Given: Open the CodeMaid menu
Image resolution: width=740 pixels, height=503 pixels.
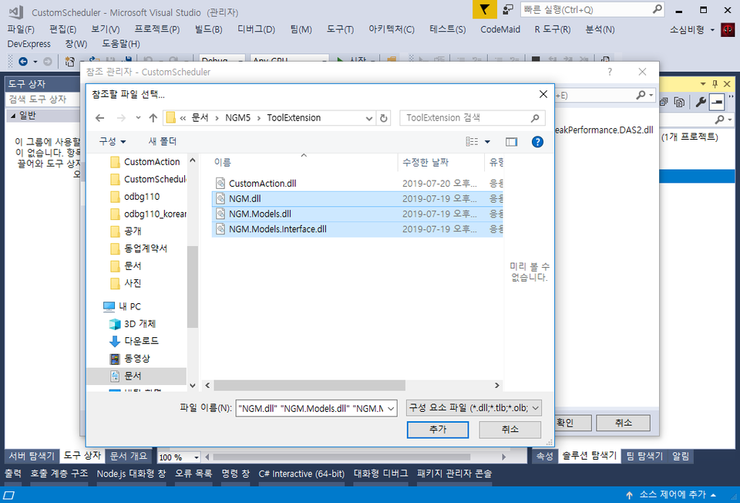Looking at the screenshot, I should [x=500, y=30].
